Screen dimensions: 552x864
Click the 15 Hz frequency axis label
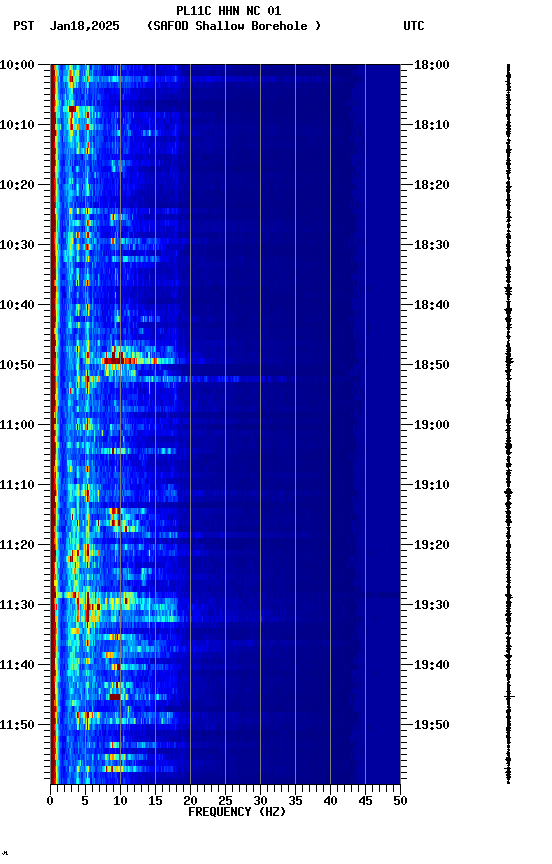tap(155, 801)
